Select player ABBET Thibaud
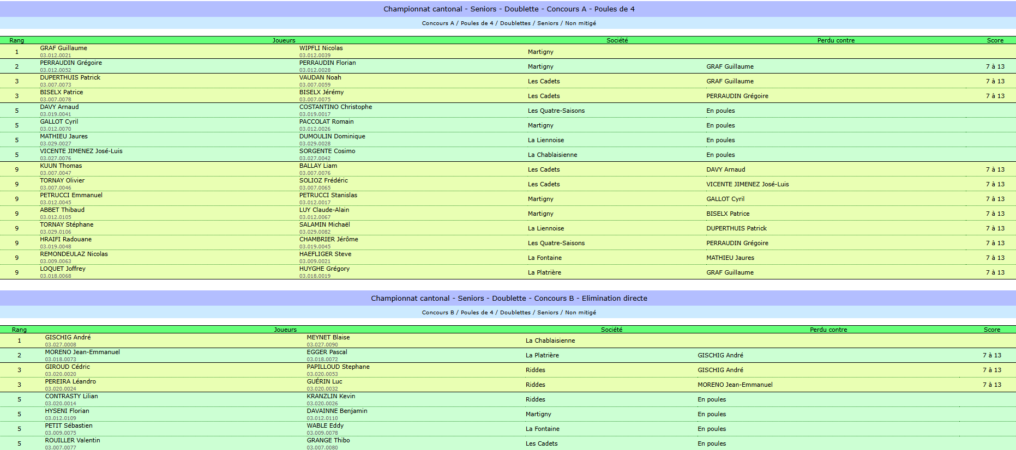This screenshot has height=450, width=1016. coord(62,210)
